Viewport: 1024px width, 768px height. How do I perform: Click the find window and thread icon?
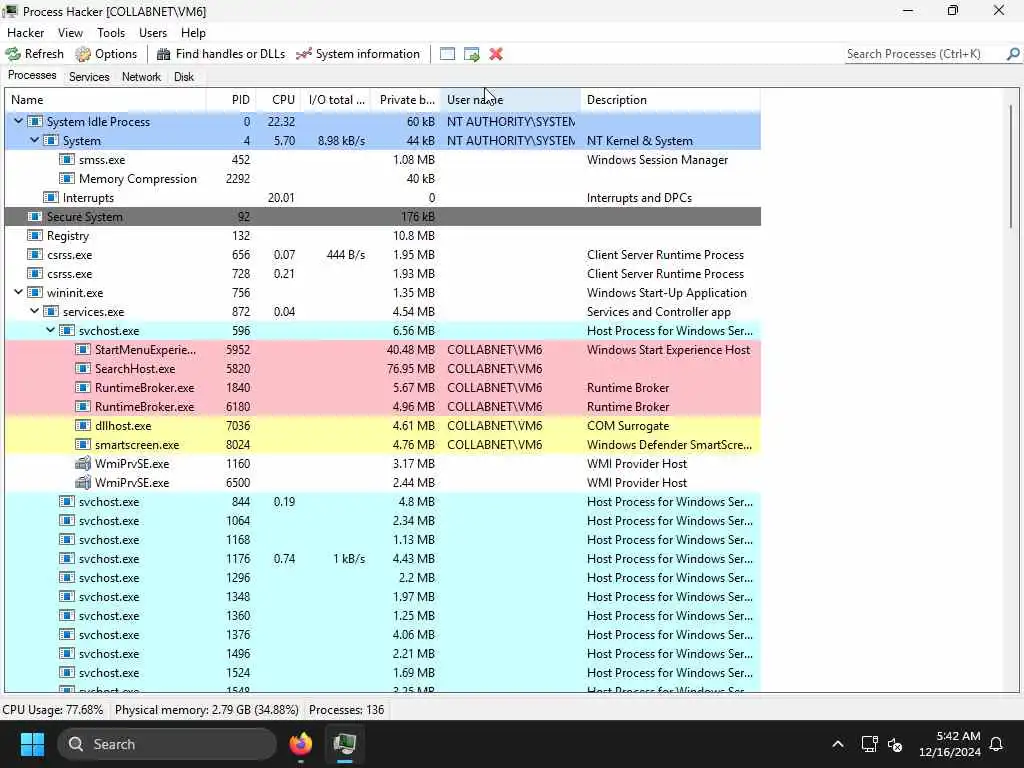pos(472,54)
